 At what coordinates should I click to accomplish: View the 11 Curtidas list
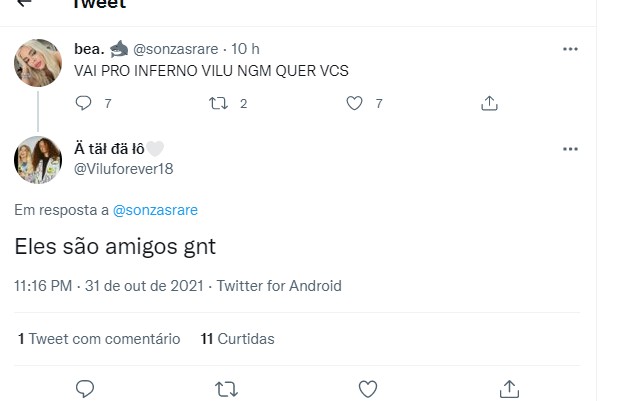[x=238, y=339]
